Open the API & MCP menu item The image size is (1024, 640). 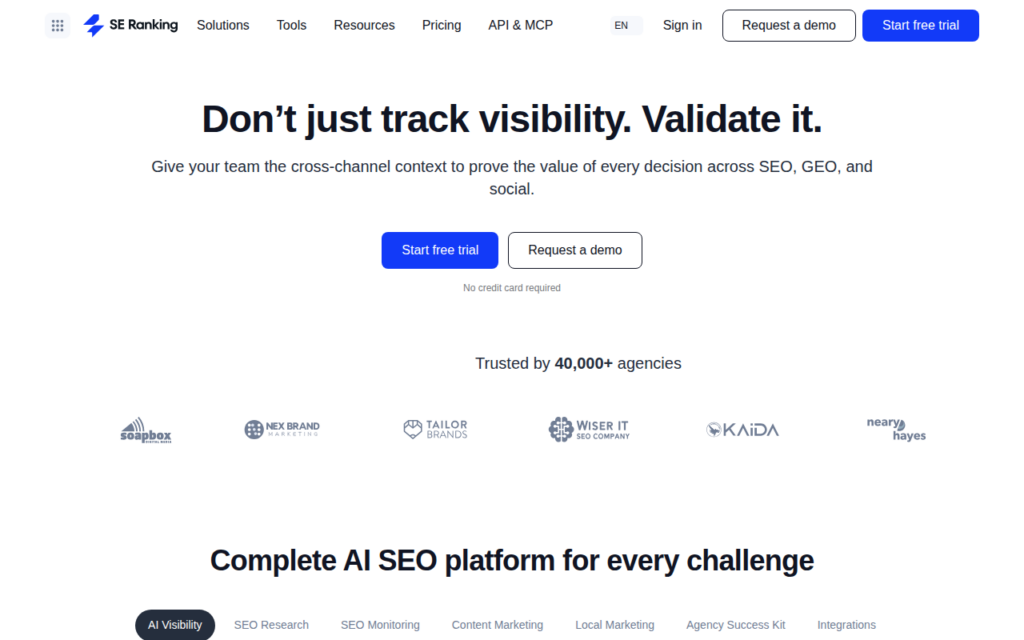pyautogui.click(x=520, y=25)
